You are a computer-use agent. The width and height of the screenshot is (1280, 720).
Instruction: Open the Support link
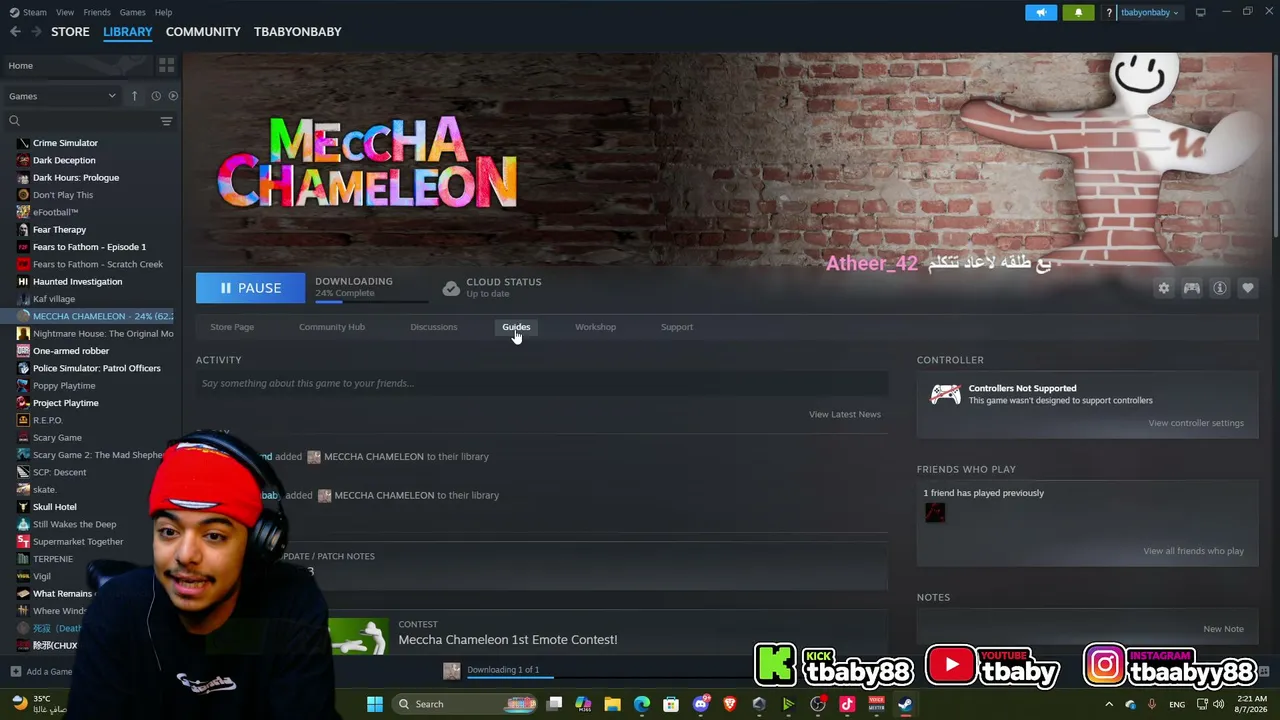coord(677,327)
